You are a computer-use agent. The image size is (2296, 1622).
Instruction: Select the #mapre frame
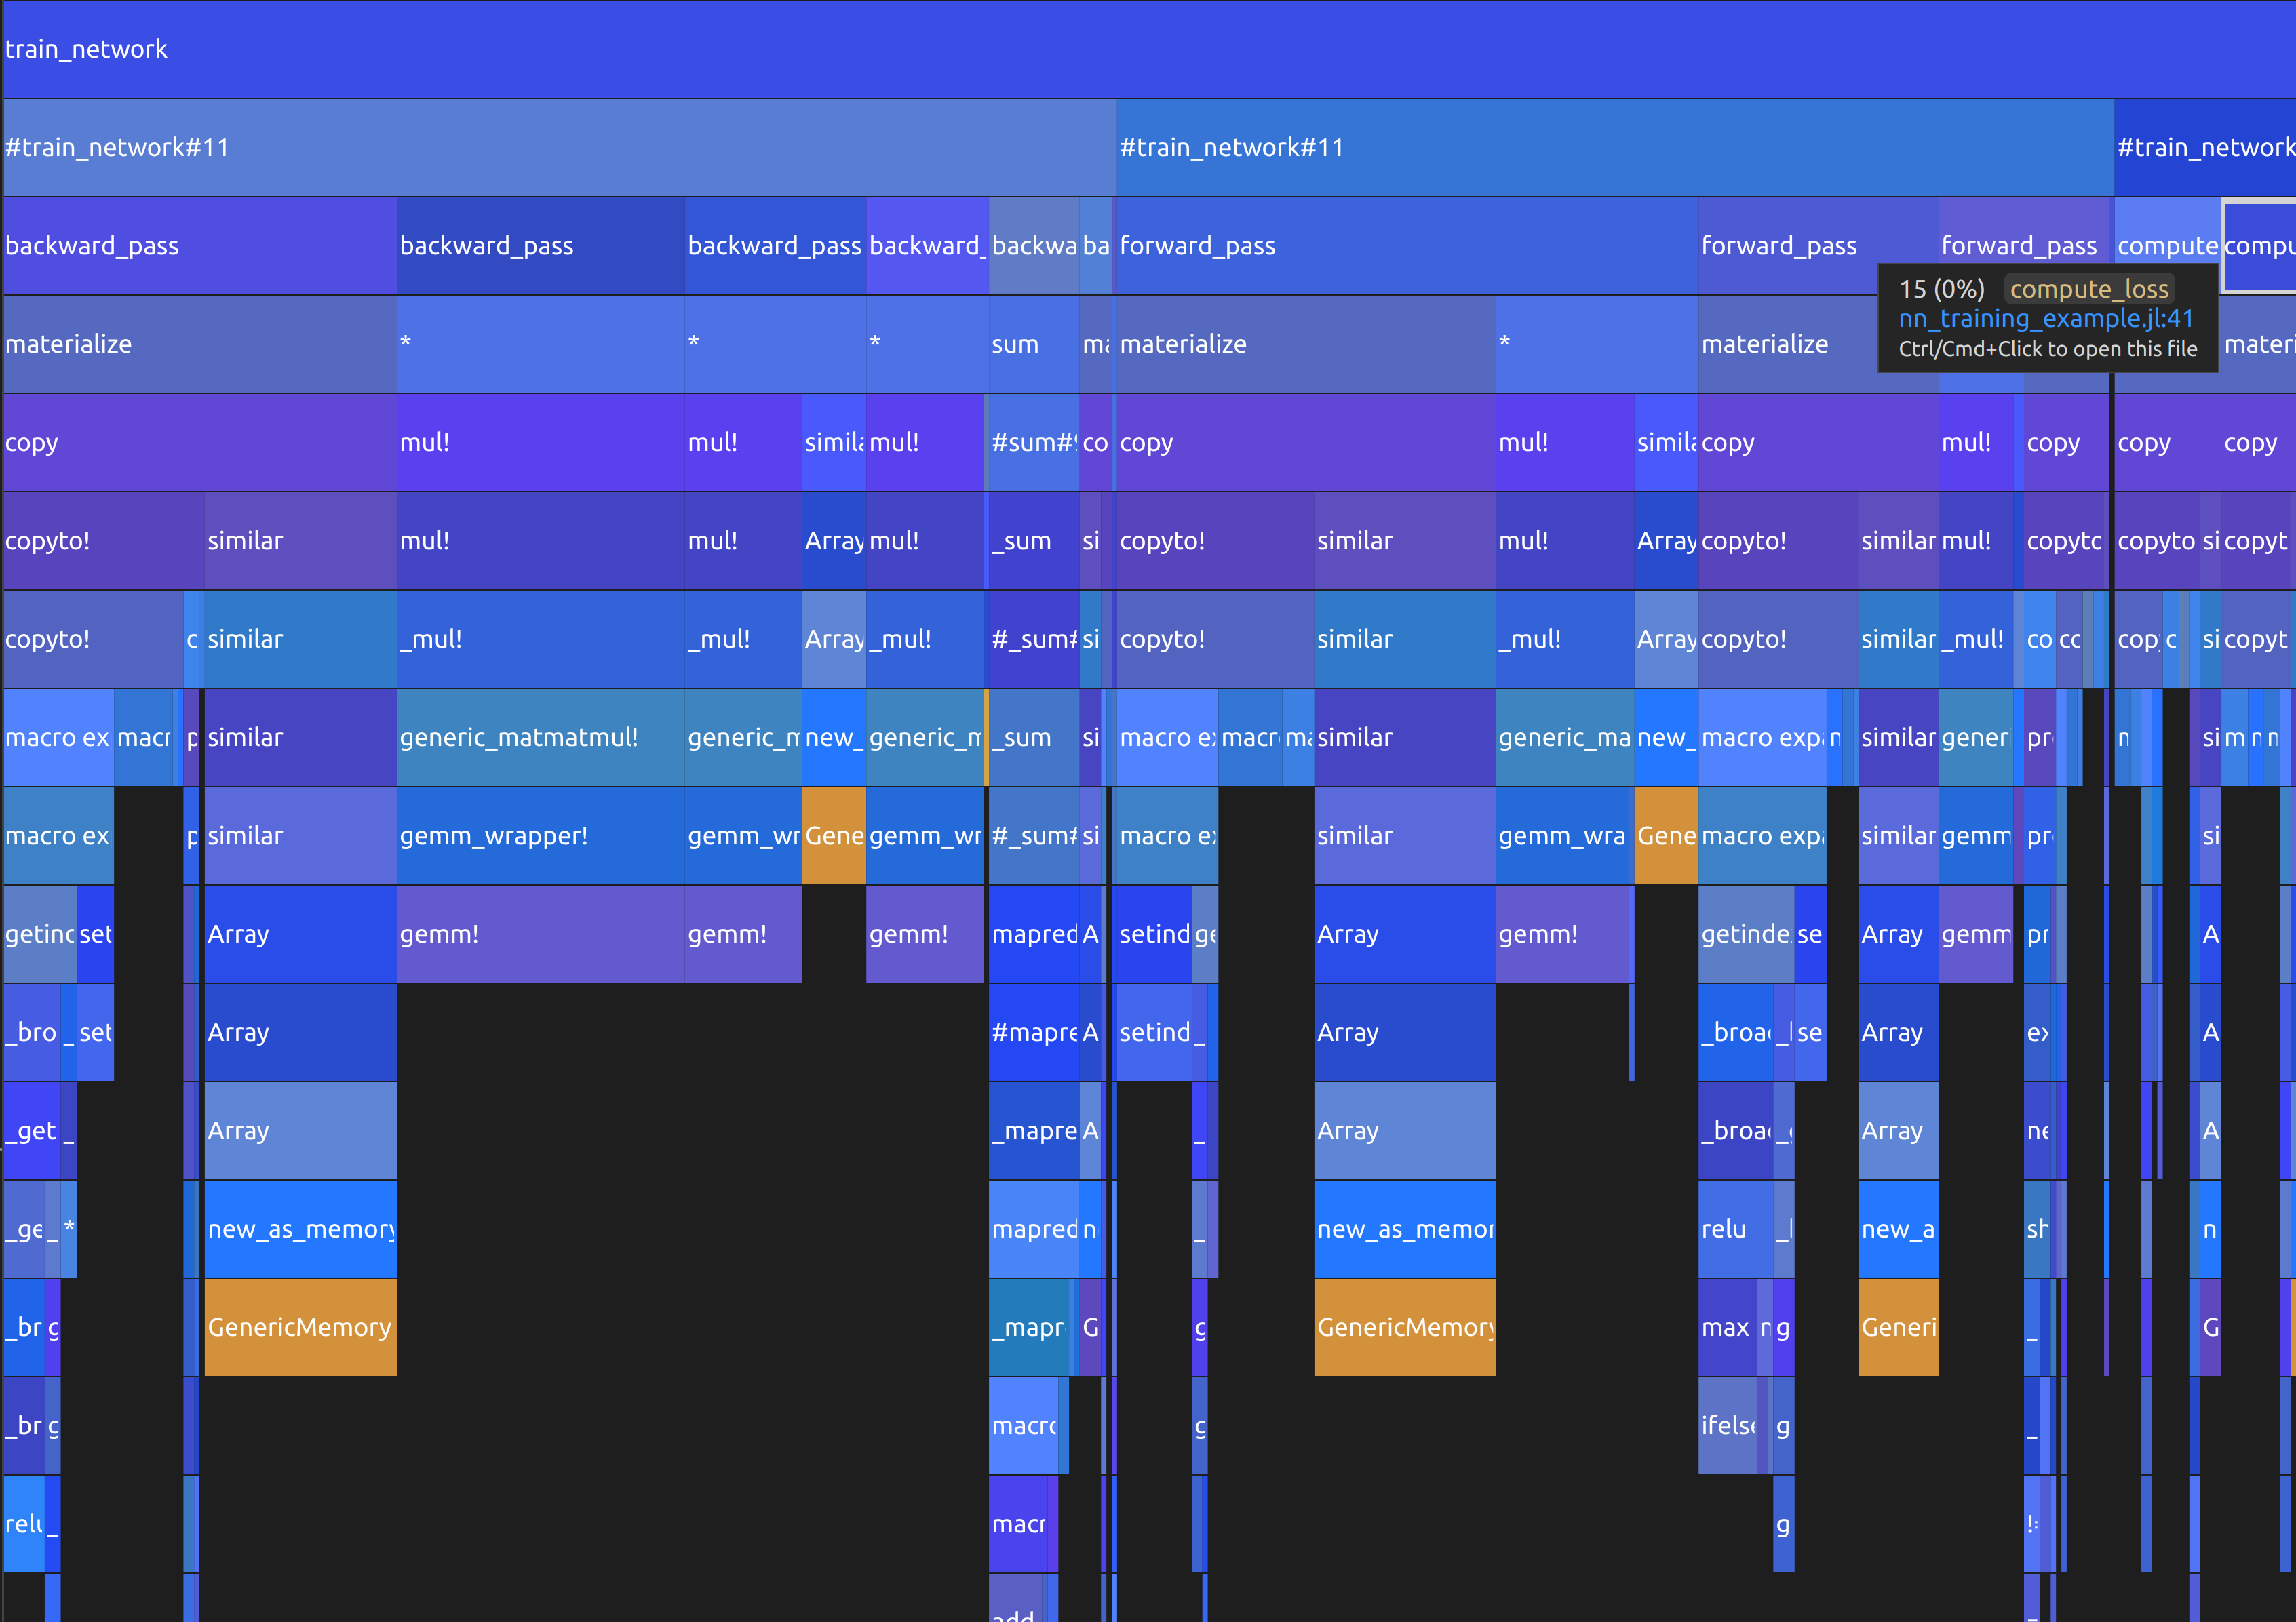pos(1033,1032)
